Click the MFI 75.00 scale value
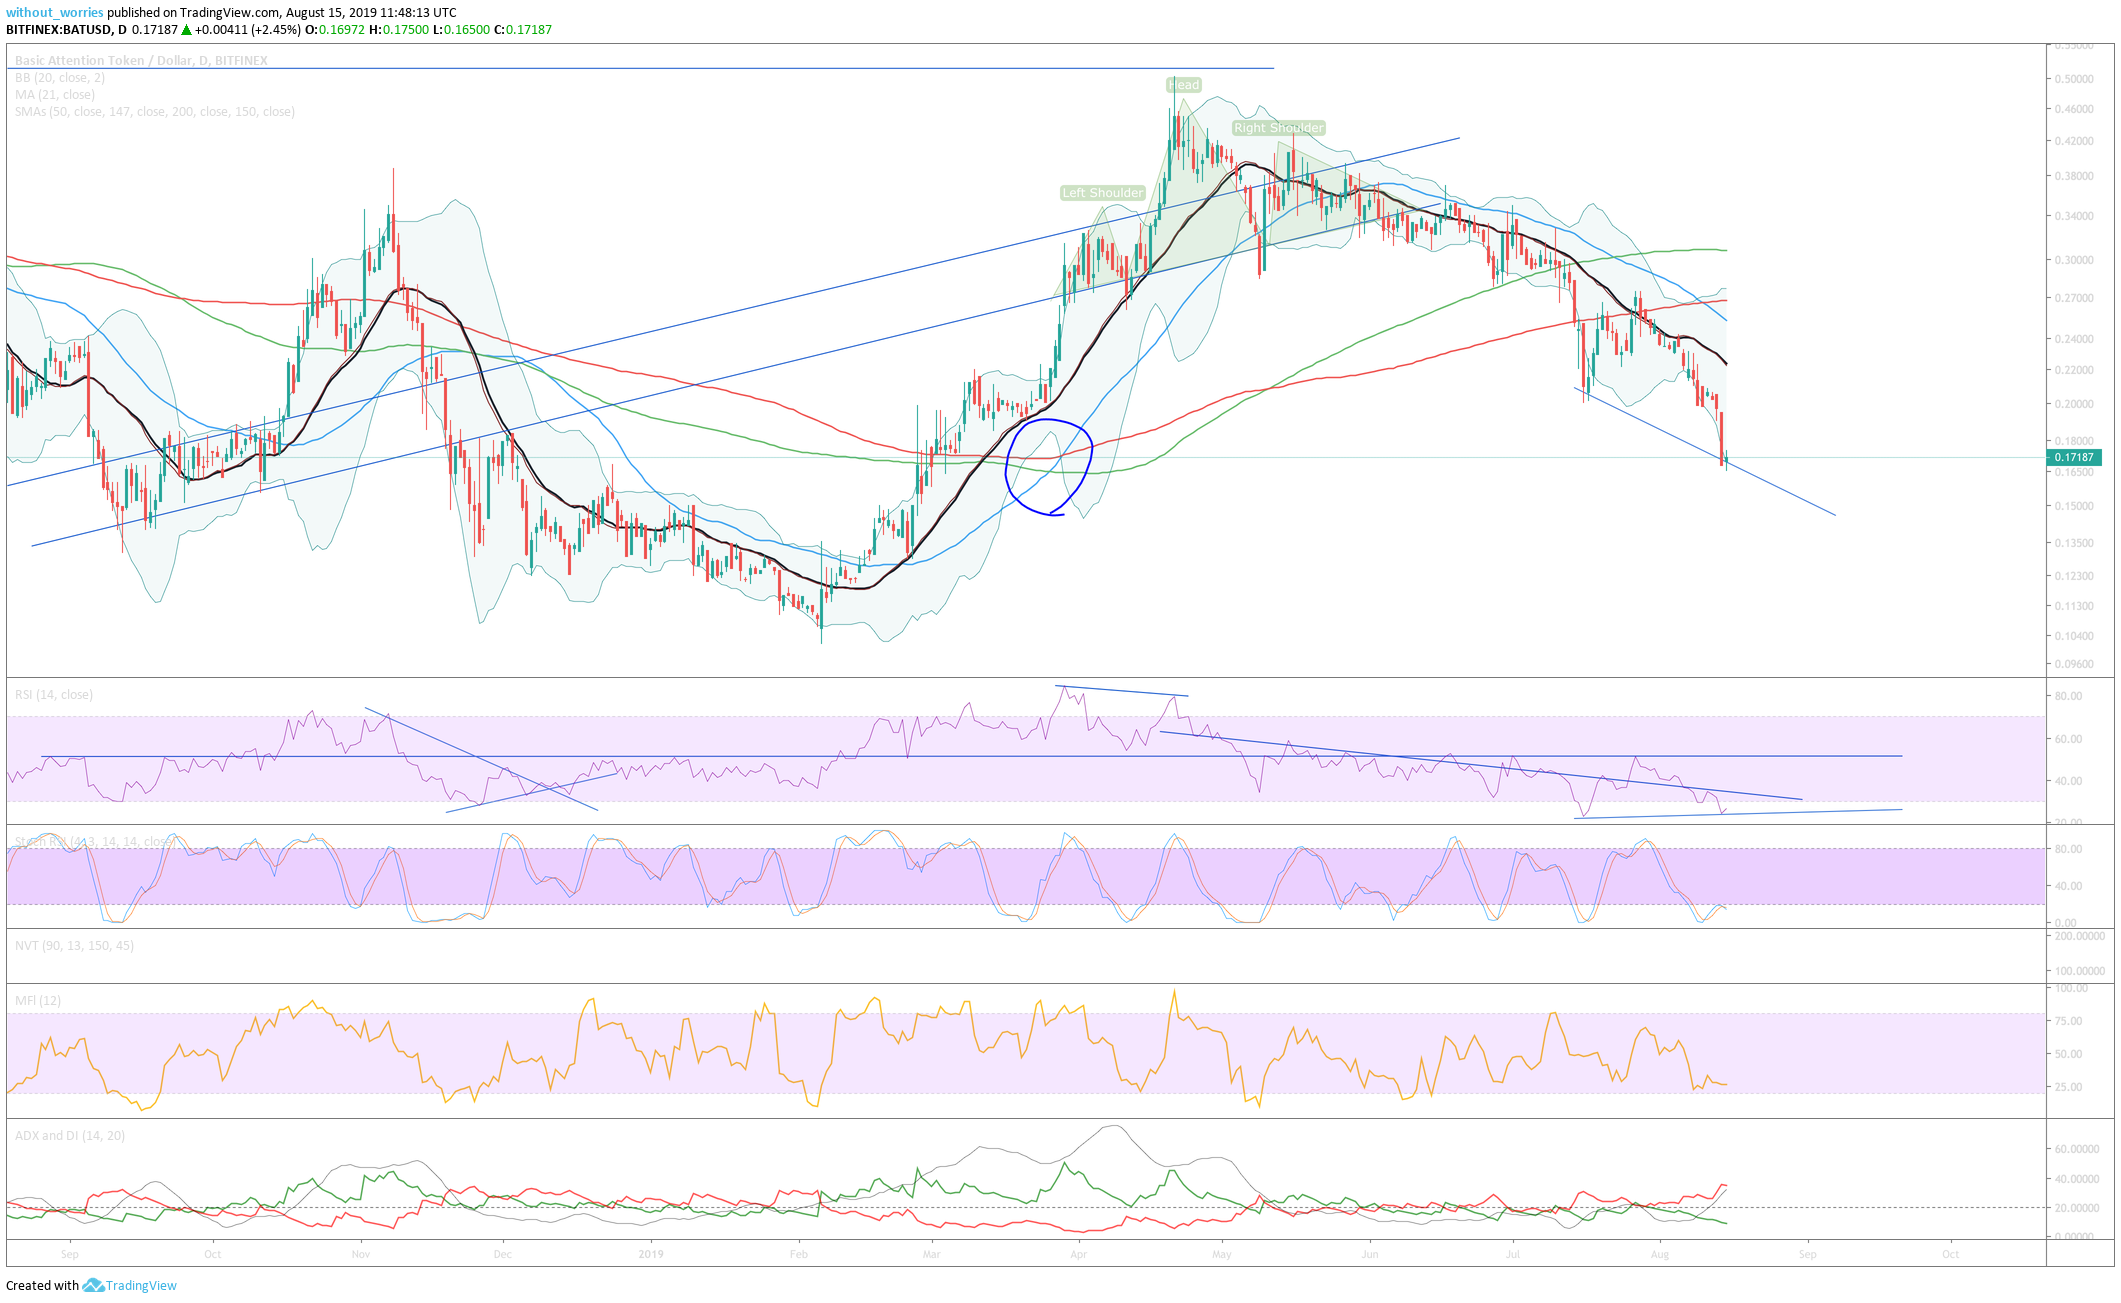Screen dimensions: 2121x1303 pos(2068,1021)
